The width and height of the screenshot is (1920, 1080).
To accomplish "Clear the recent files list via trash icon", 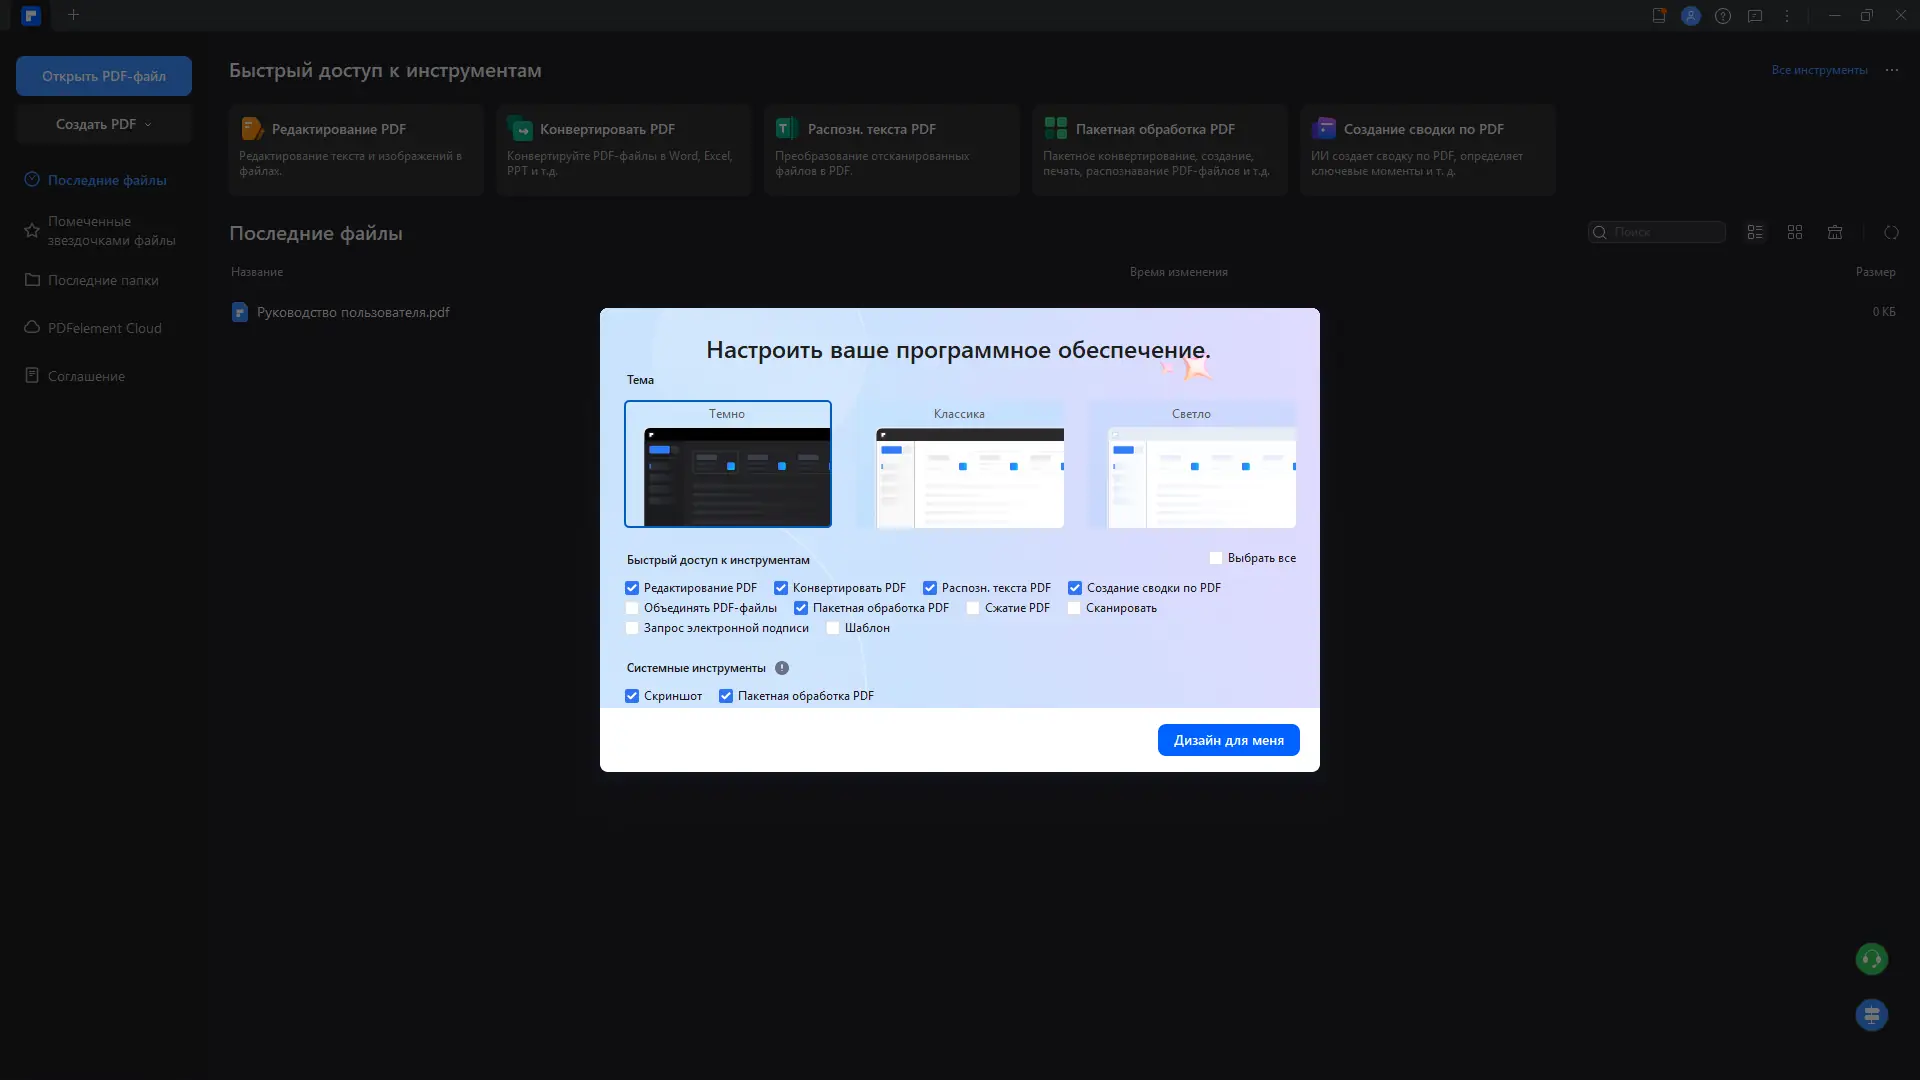I will point(1835,231).
